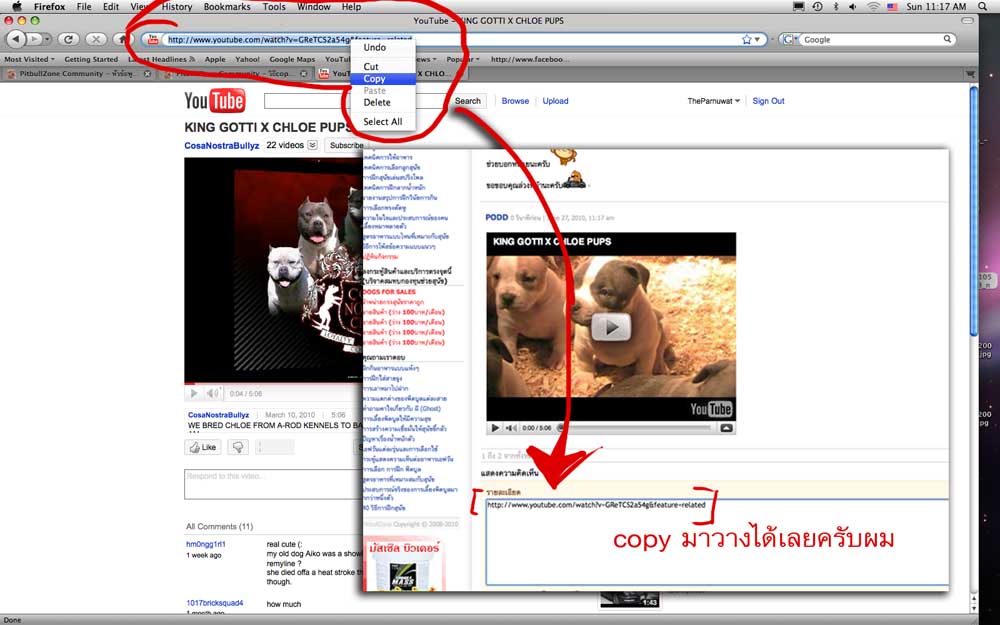Screen dimensions: 1000x625
Task: Click the Respond to this video comment box
Action: 273,484
